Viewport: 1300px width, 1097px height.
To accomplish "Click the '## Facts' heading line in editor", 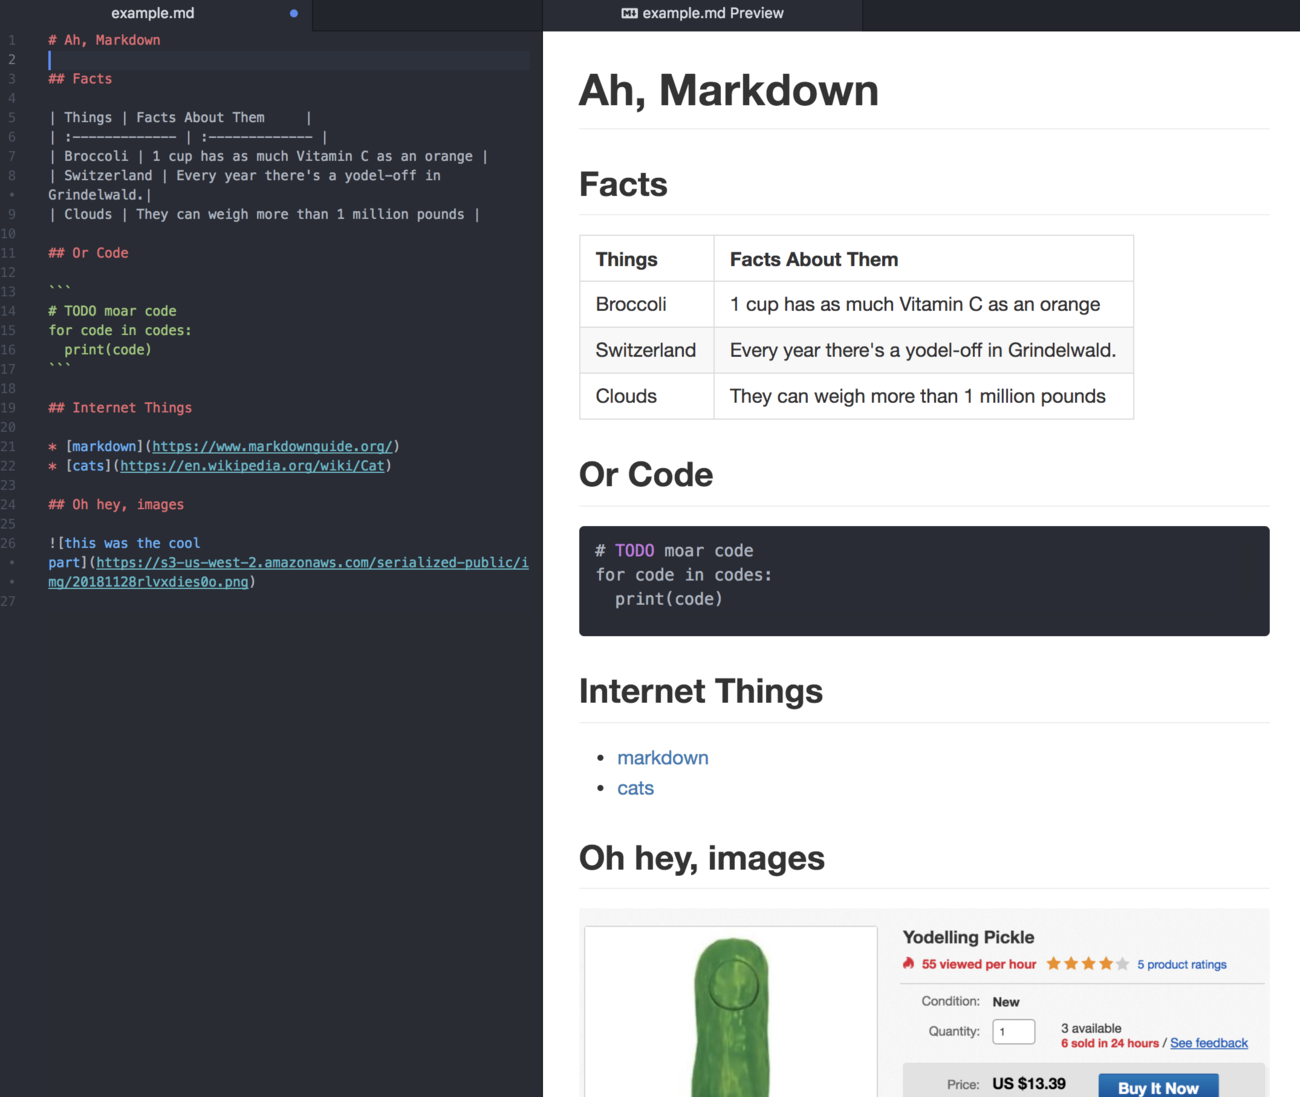I will [80, 79].
